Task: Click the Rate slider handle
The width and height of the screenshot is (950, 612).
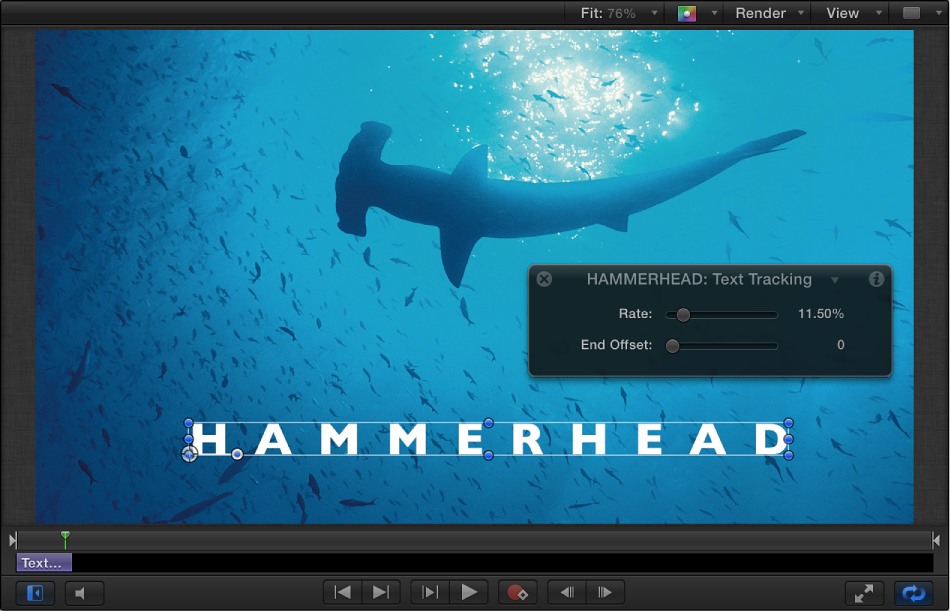Action: [683, 315]
